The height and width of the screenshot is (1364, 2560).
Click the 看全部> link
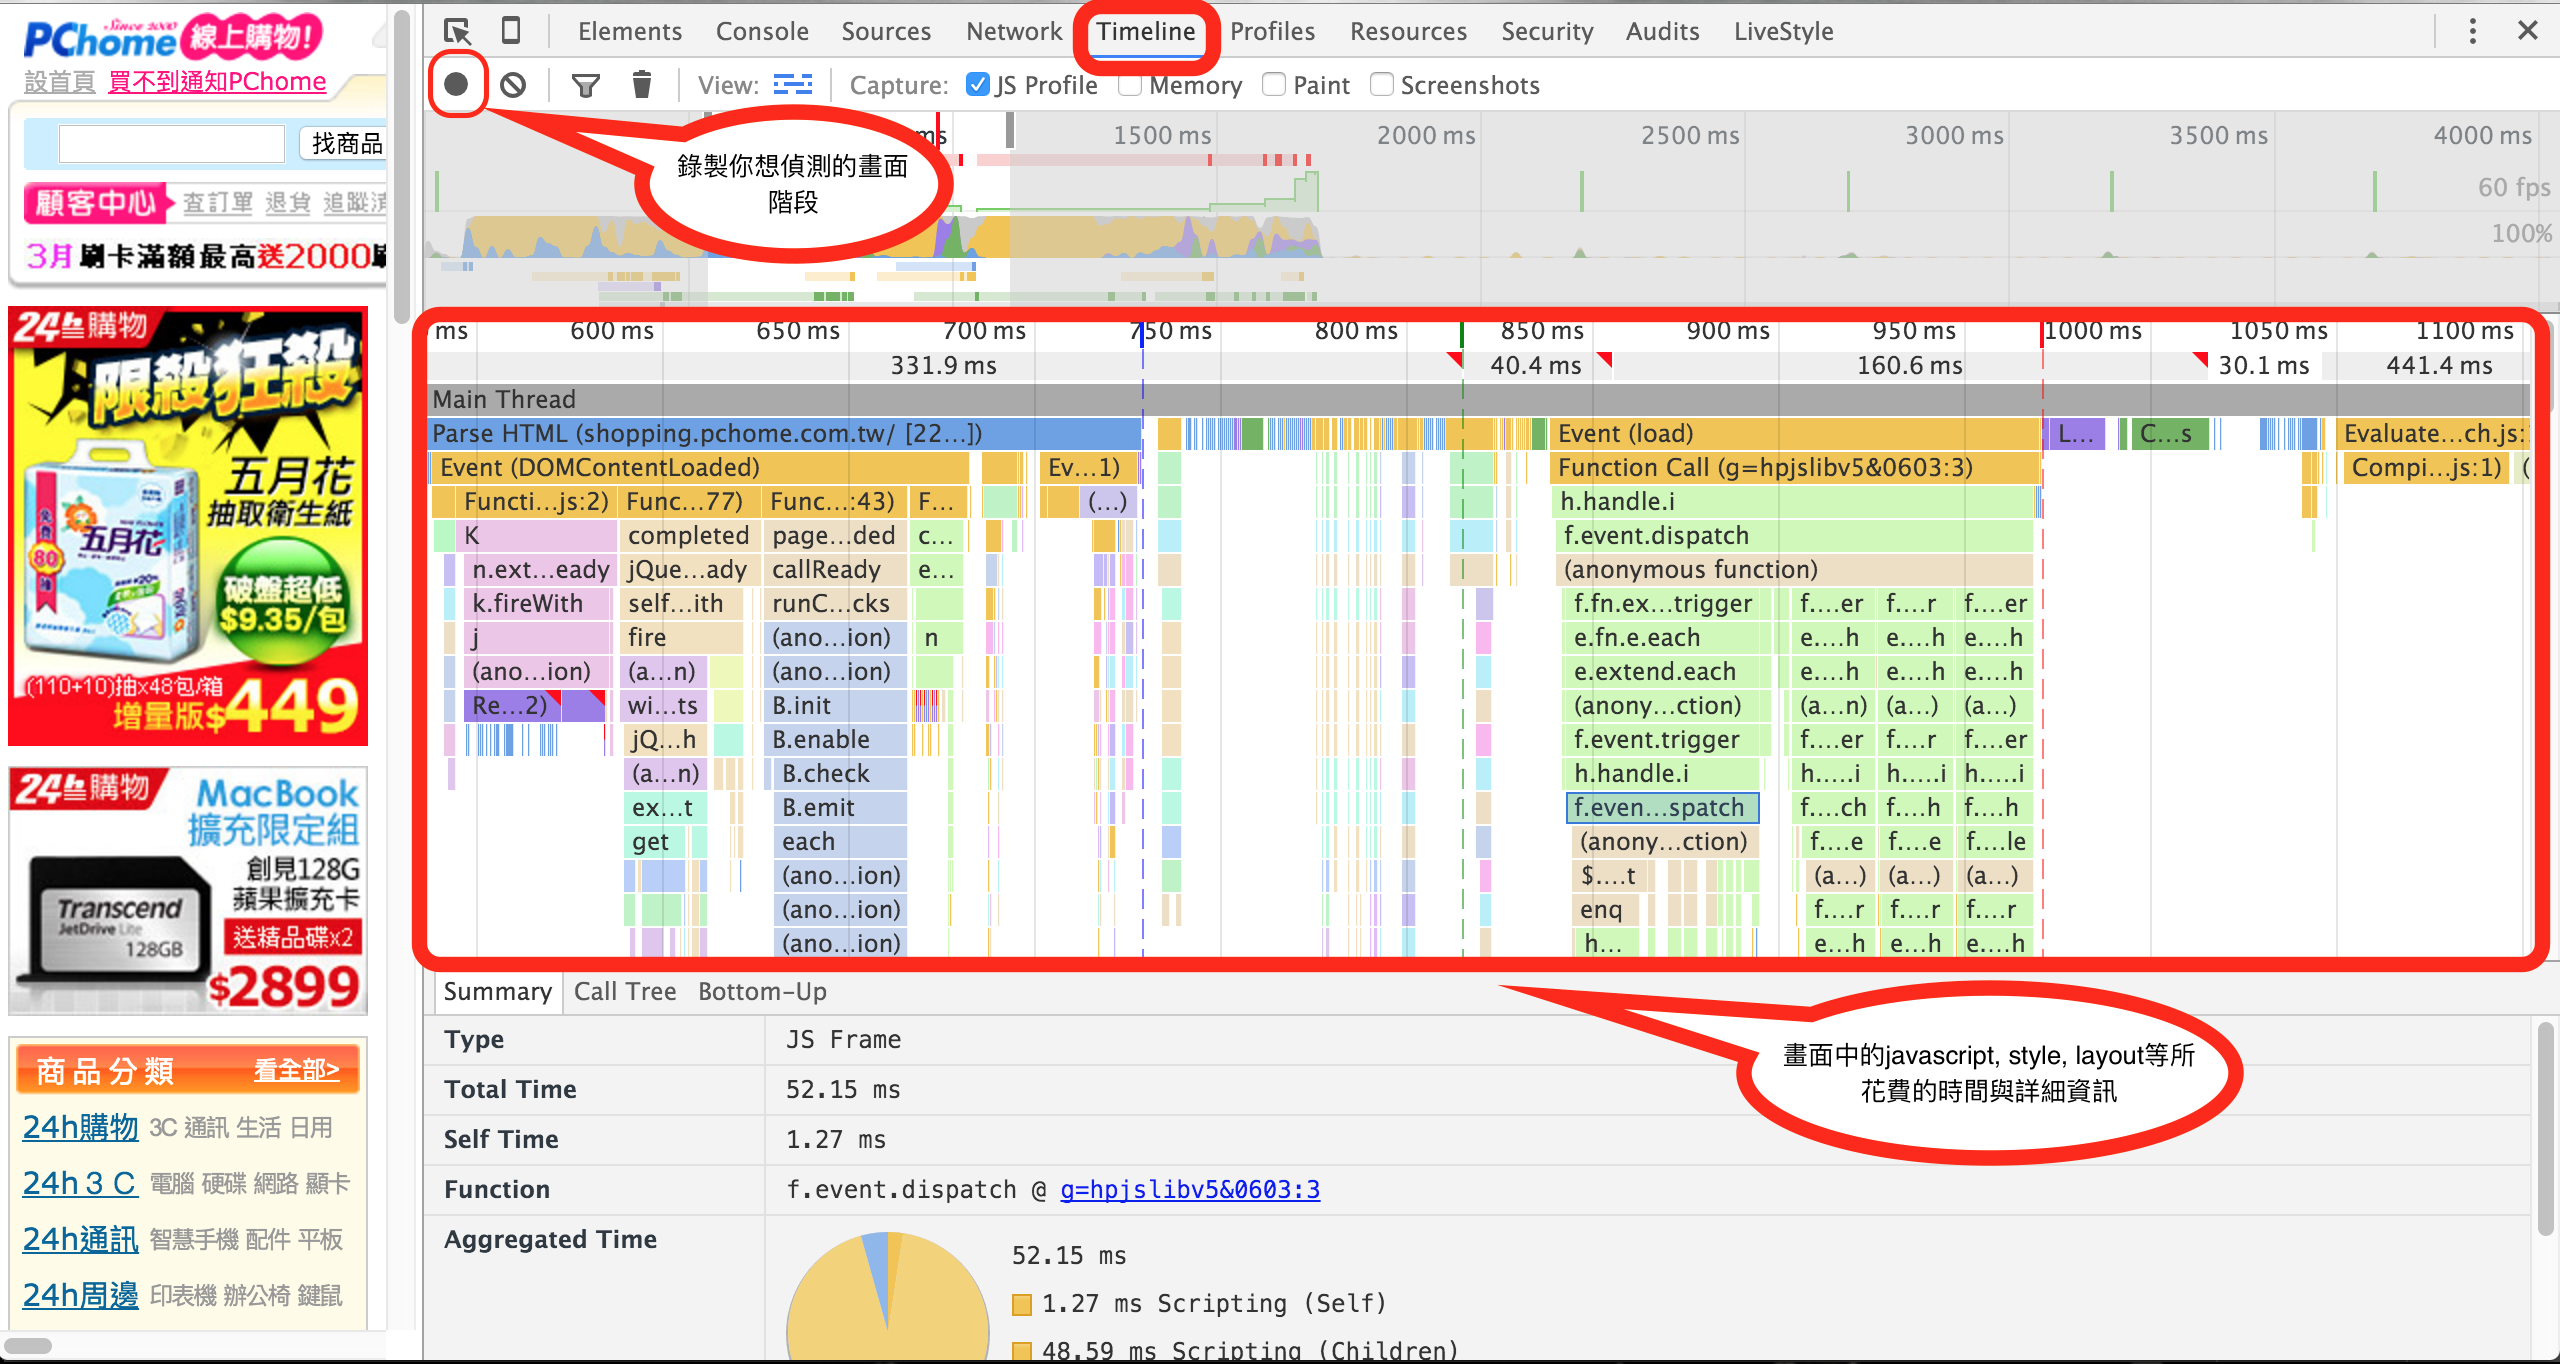(296, 1070)
